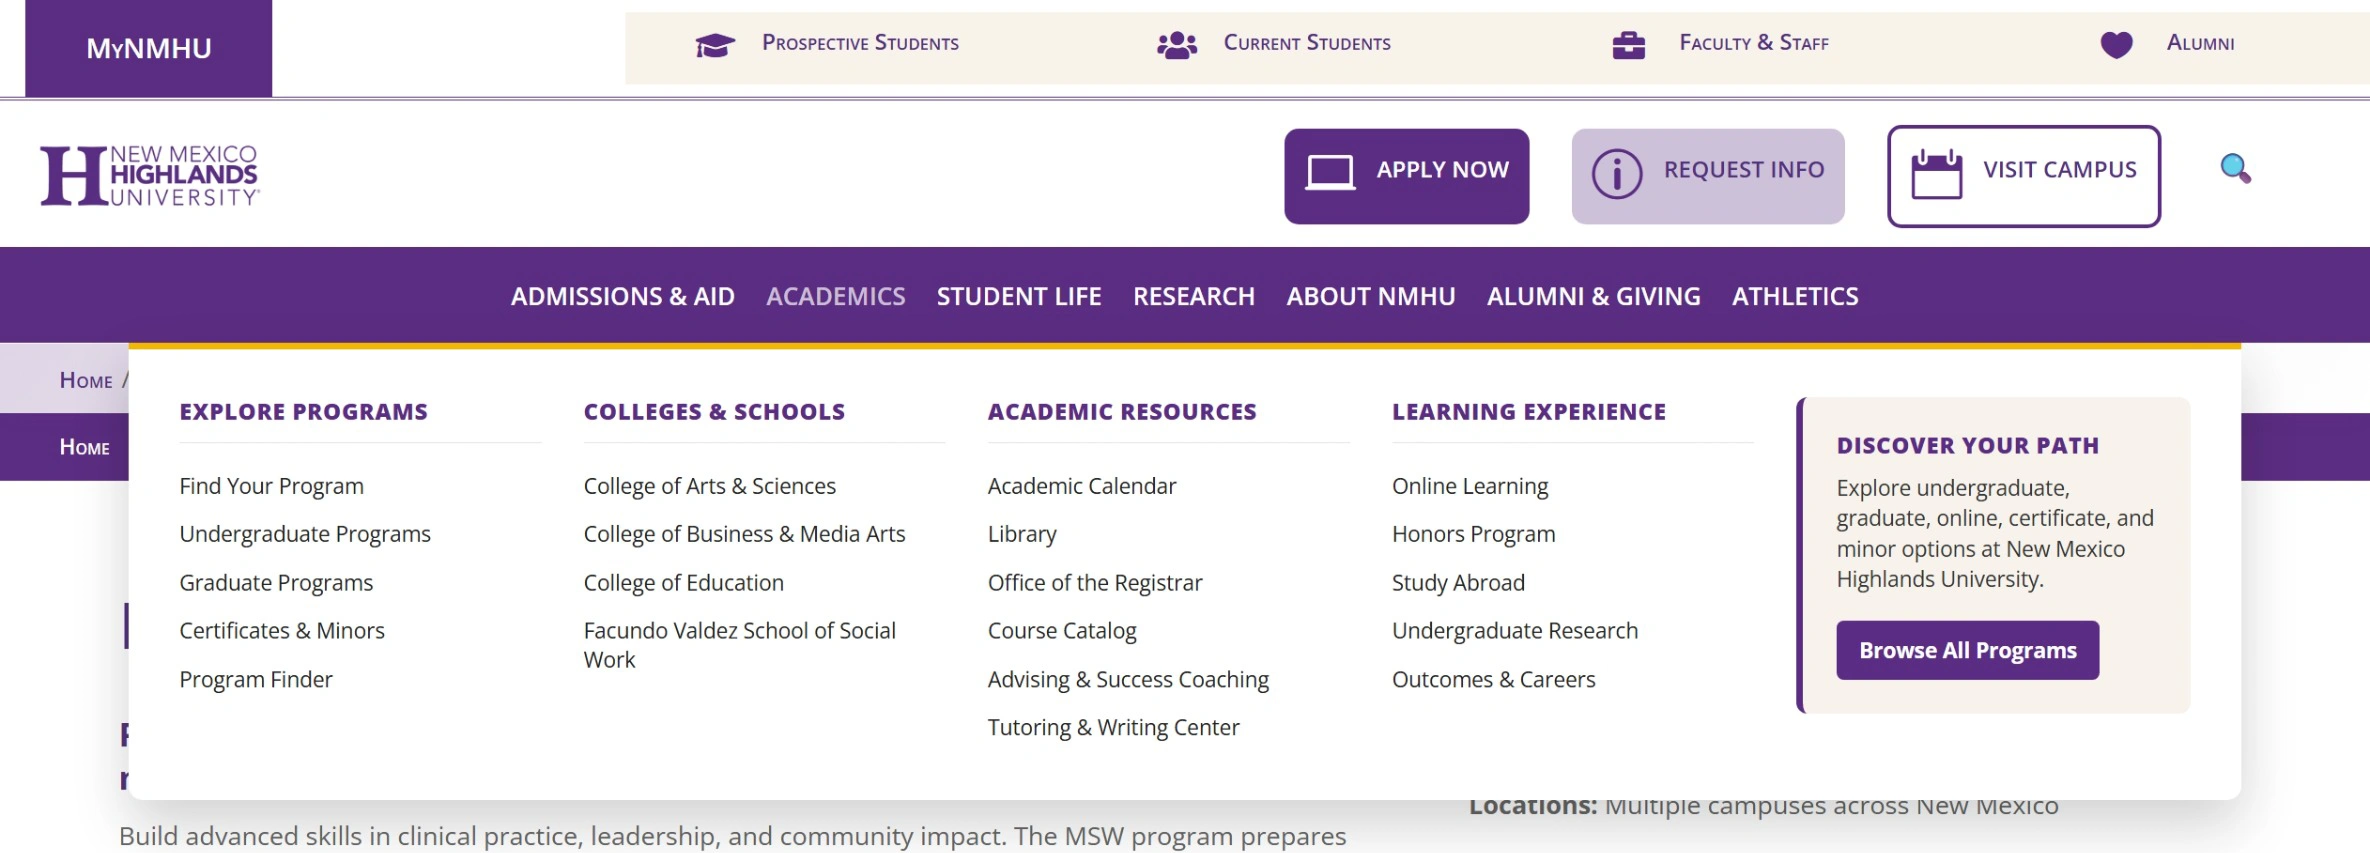The height and width of the screenshot is (853, 2370).
Task: Open Honors Program link
Action: pos(1474,534)
